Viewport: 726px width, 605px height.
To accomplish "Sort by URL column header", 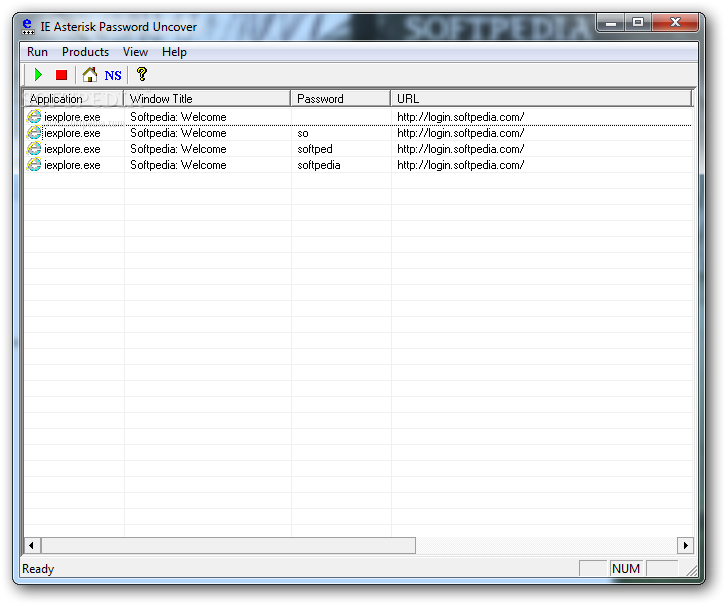I will click(541, 99).
